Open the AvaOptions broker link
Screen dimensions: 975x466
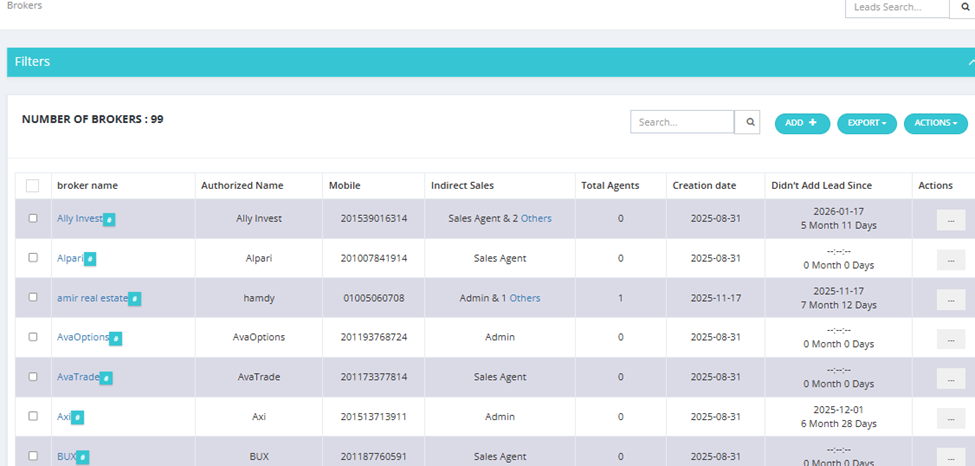click(x=83, y=337)
